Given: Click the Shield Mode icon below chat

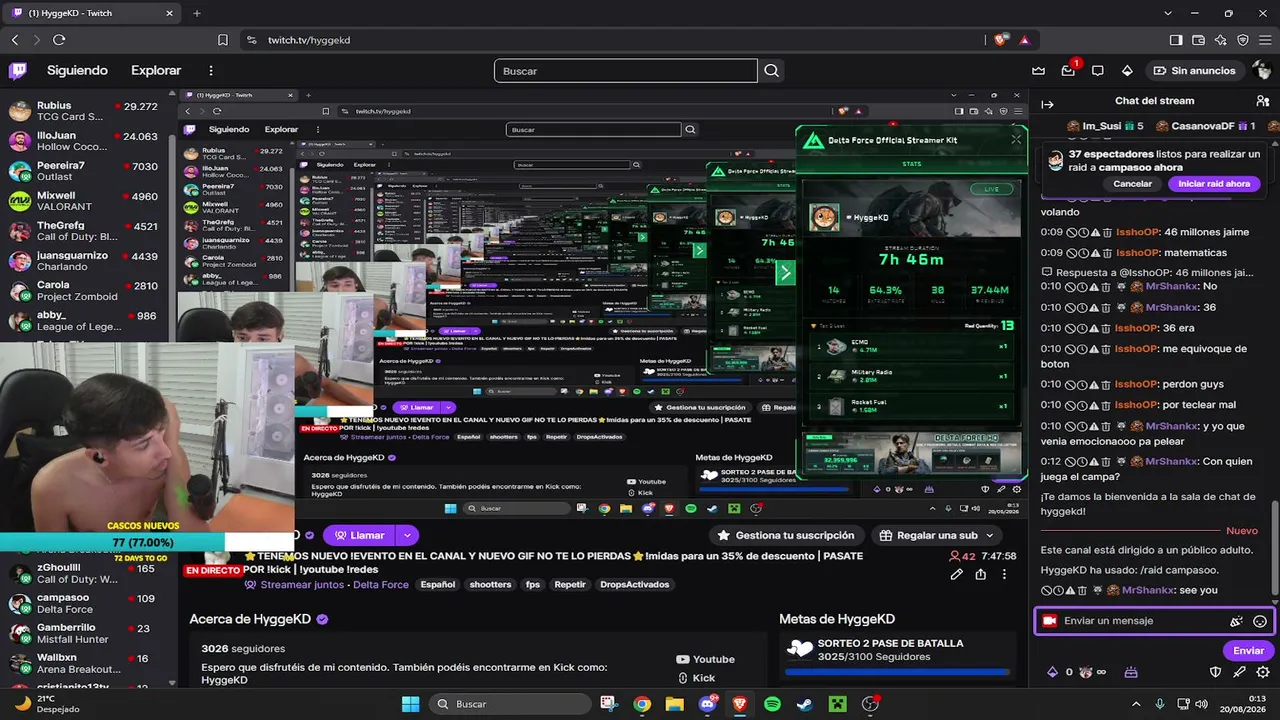Looking at the screenshot, I should click(1216, 672).
